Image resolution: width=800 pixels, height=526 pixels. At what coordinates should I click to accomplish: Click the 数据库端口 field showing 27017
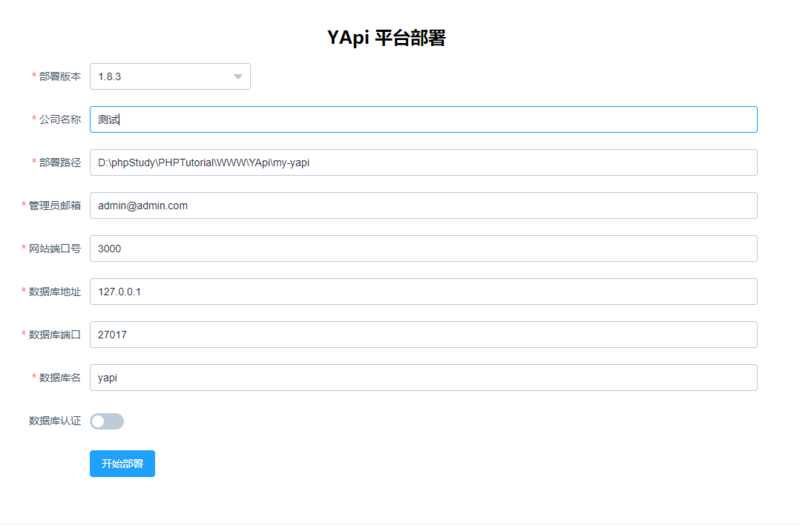(x=423, y=335)
